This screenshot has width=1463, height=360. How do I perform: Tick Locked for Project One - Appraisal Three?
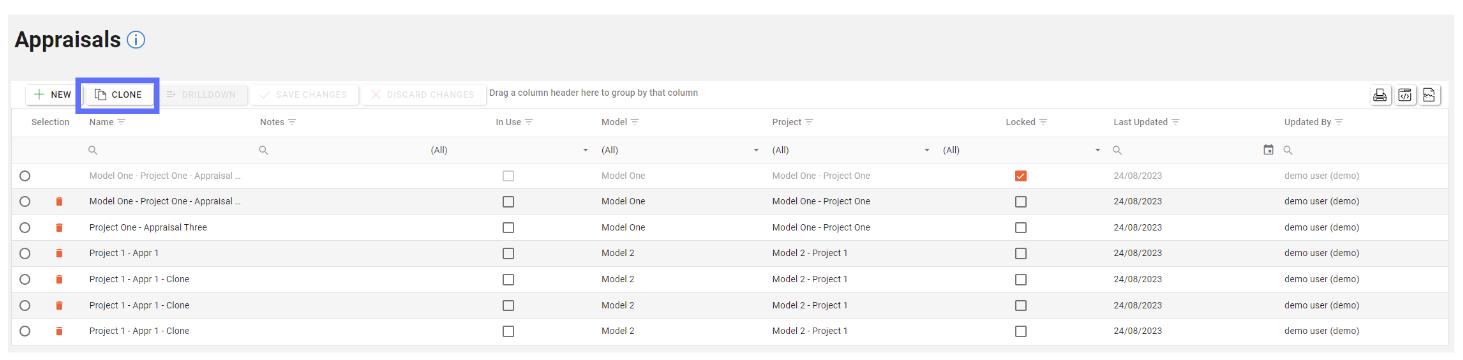1020,227
